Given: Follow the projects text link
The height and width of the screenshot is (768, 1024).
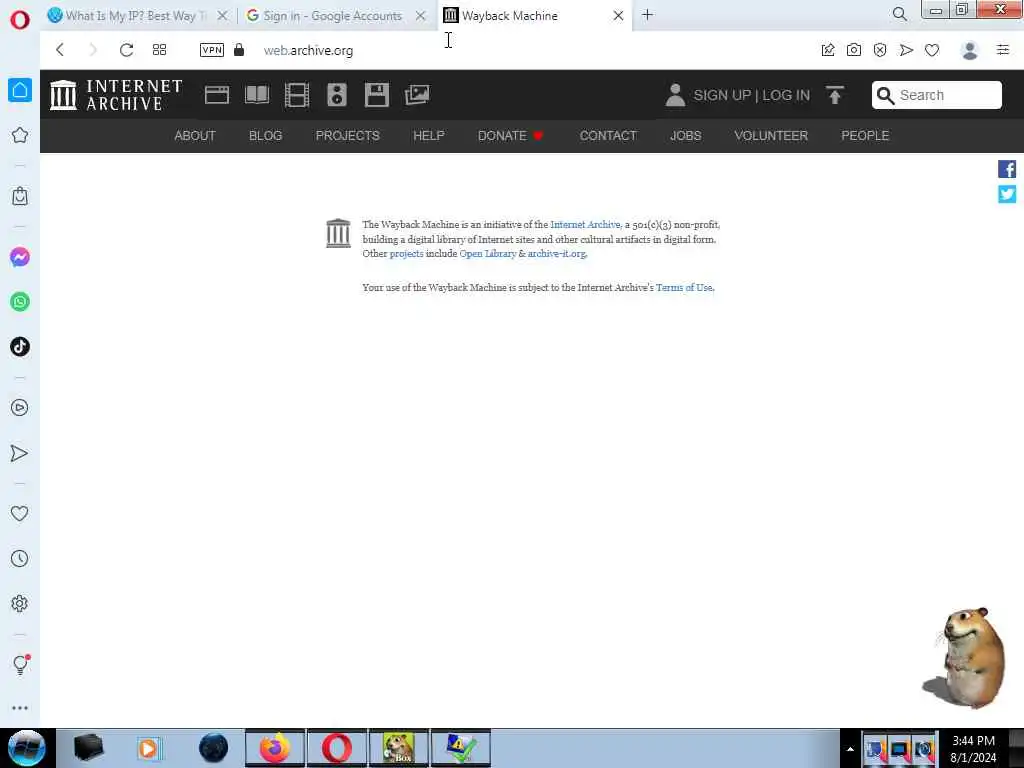Looking at the screenshot, I should 406,253.
